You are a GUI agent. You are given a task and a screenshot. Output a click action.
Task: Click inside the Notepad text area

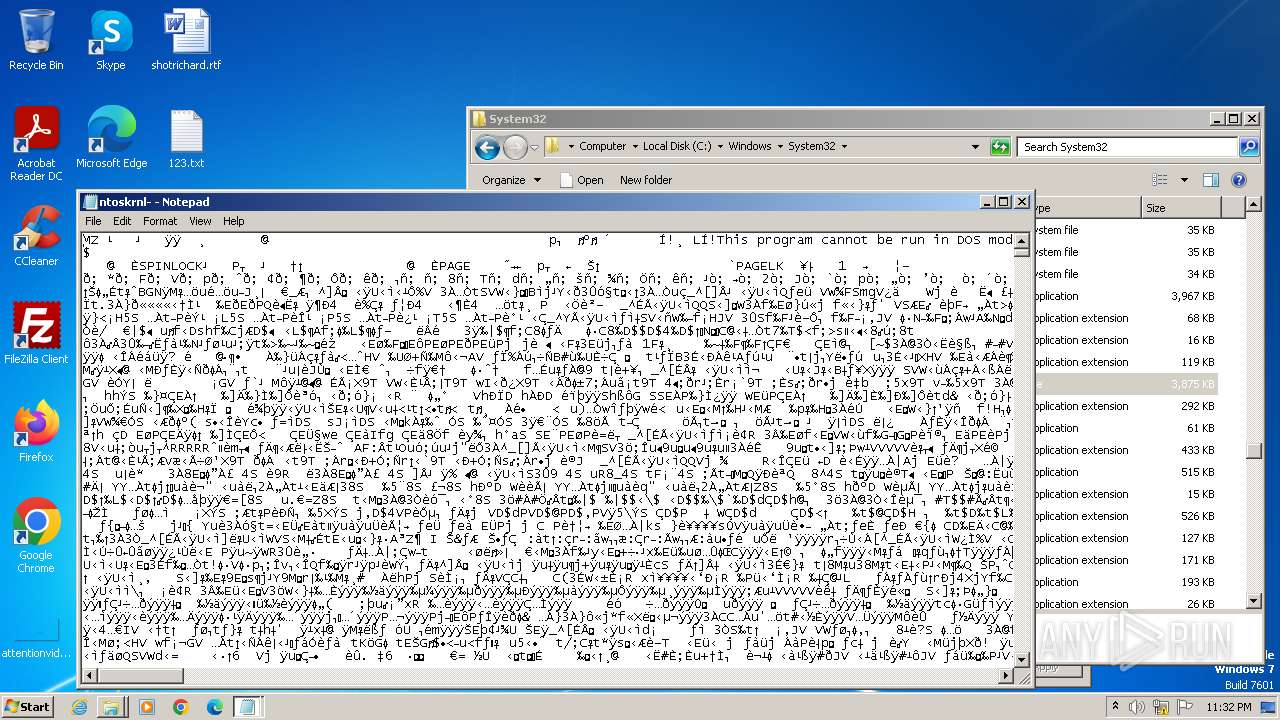point(547,450)
